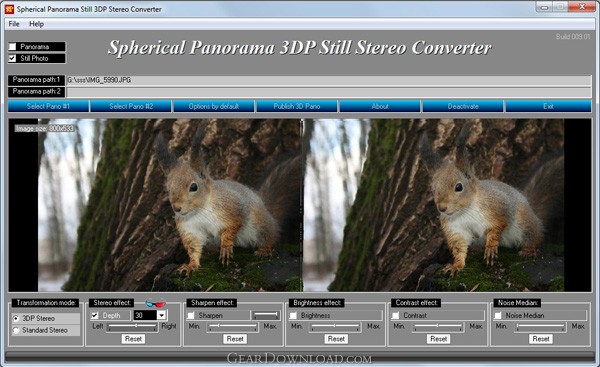The height and width of the screenshot is (367, 600).
Task: Click the 'Image size: 800x533' label
Action: coord(44,129)
